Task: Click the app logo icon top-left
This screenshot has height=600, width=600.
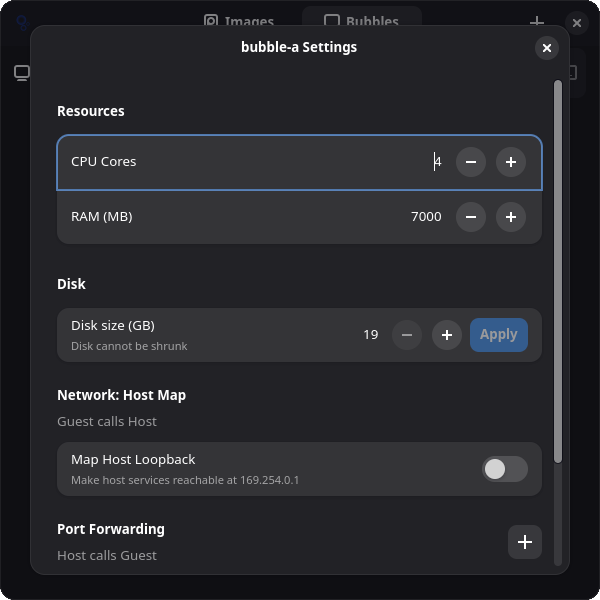Action: tap(23, 22)
